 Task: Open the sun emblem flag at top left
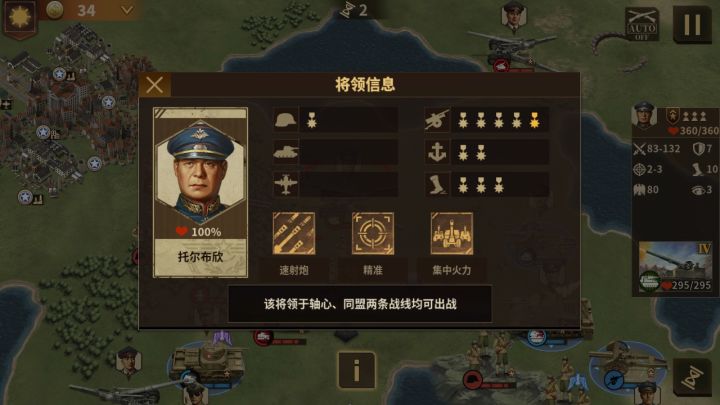pyautogui.click(x=19, y=18)
